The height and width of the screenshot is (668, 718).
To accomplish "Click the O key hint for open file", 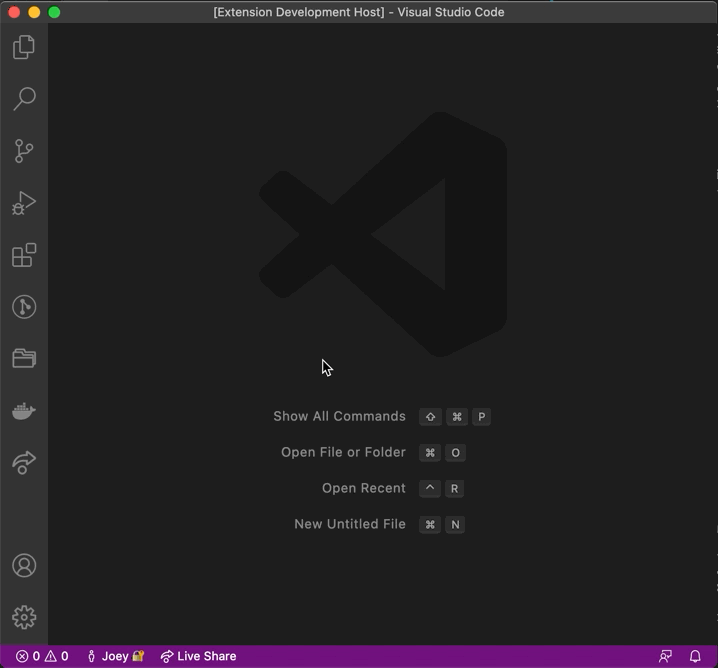I will 455,453.
